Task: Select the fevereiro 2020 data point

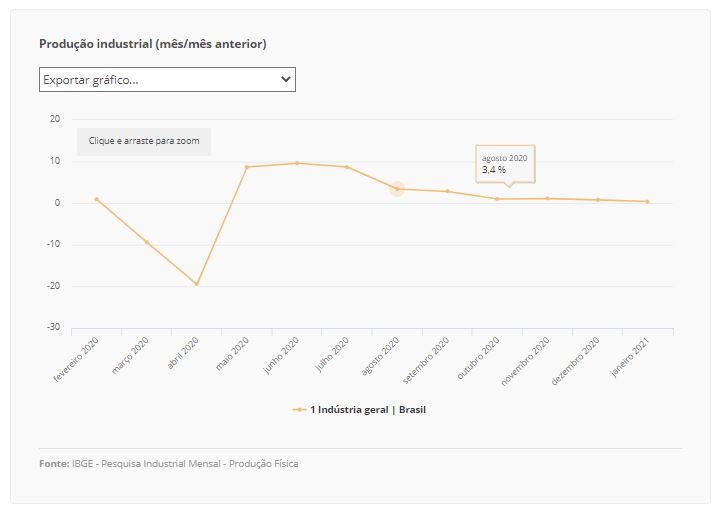Action: pyautogui.click(x=96, y=199)
